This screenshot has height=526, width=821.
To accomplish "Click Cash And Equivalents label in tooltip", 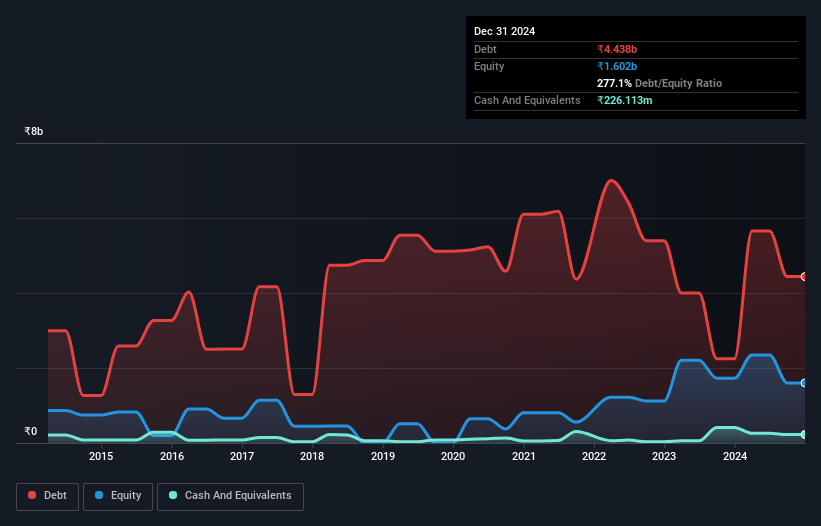I will pos(527,100).
